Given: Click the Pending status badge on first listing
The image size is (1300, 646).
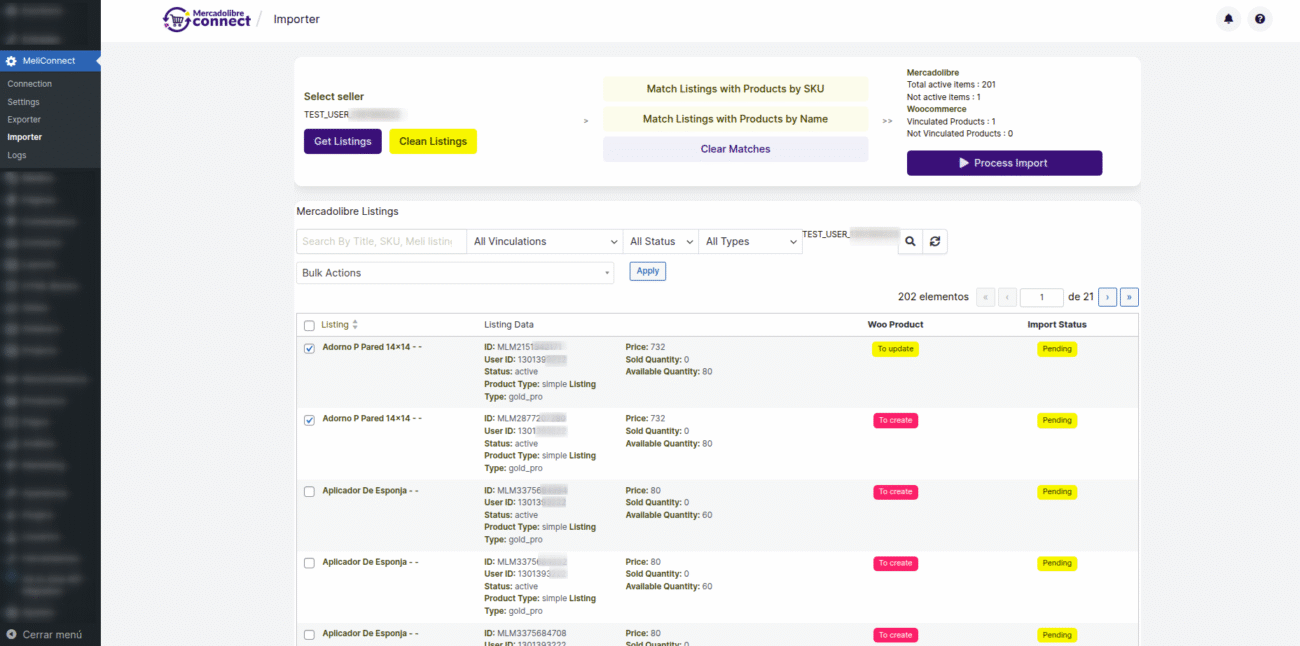Looking at the screenshot, I should [x=1057, y=348].
